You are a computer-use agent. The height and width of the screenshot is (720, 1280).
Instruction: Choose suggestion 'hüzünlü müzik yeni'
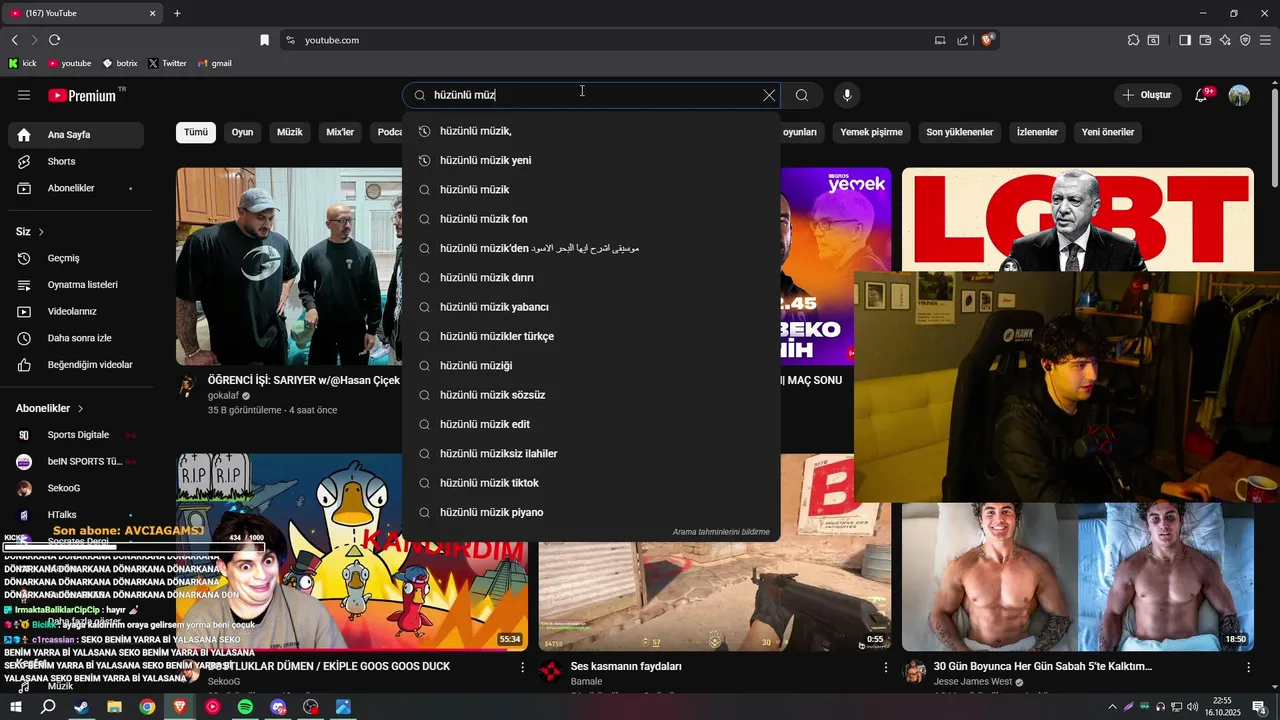[591, 160]
